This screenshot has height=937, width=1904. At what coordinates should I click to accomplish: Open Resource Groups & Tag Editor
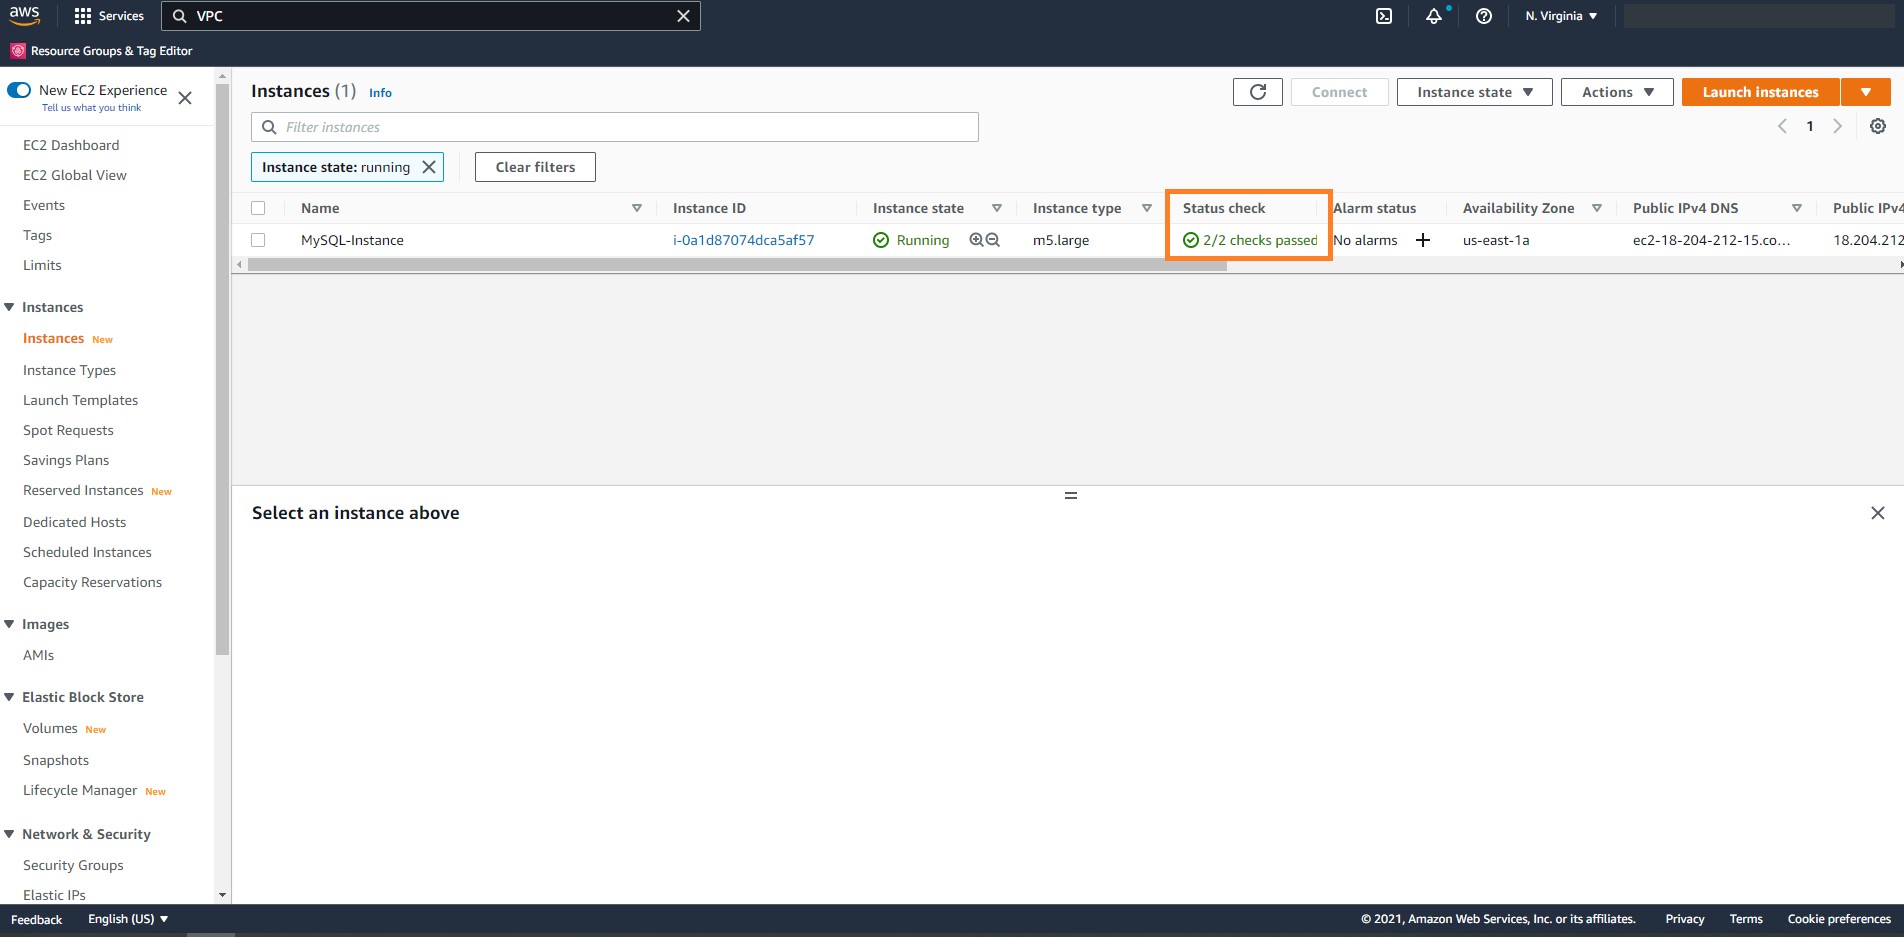point(101,51)
